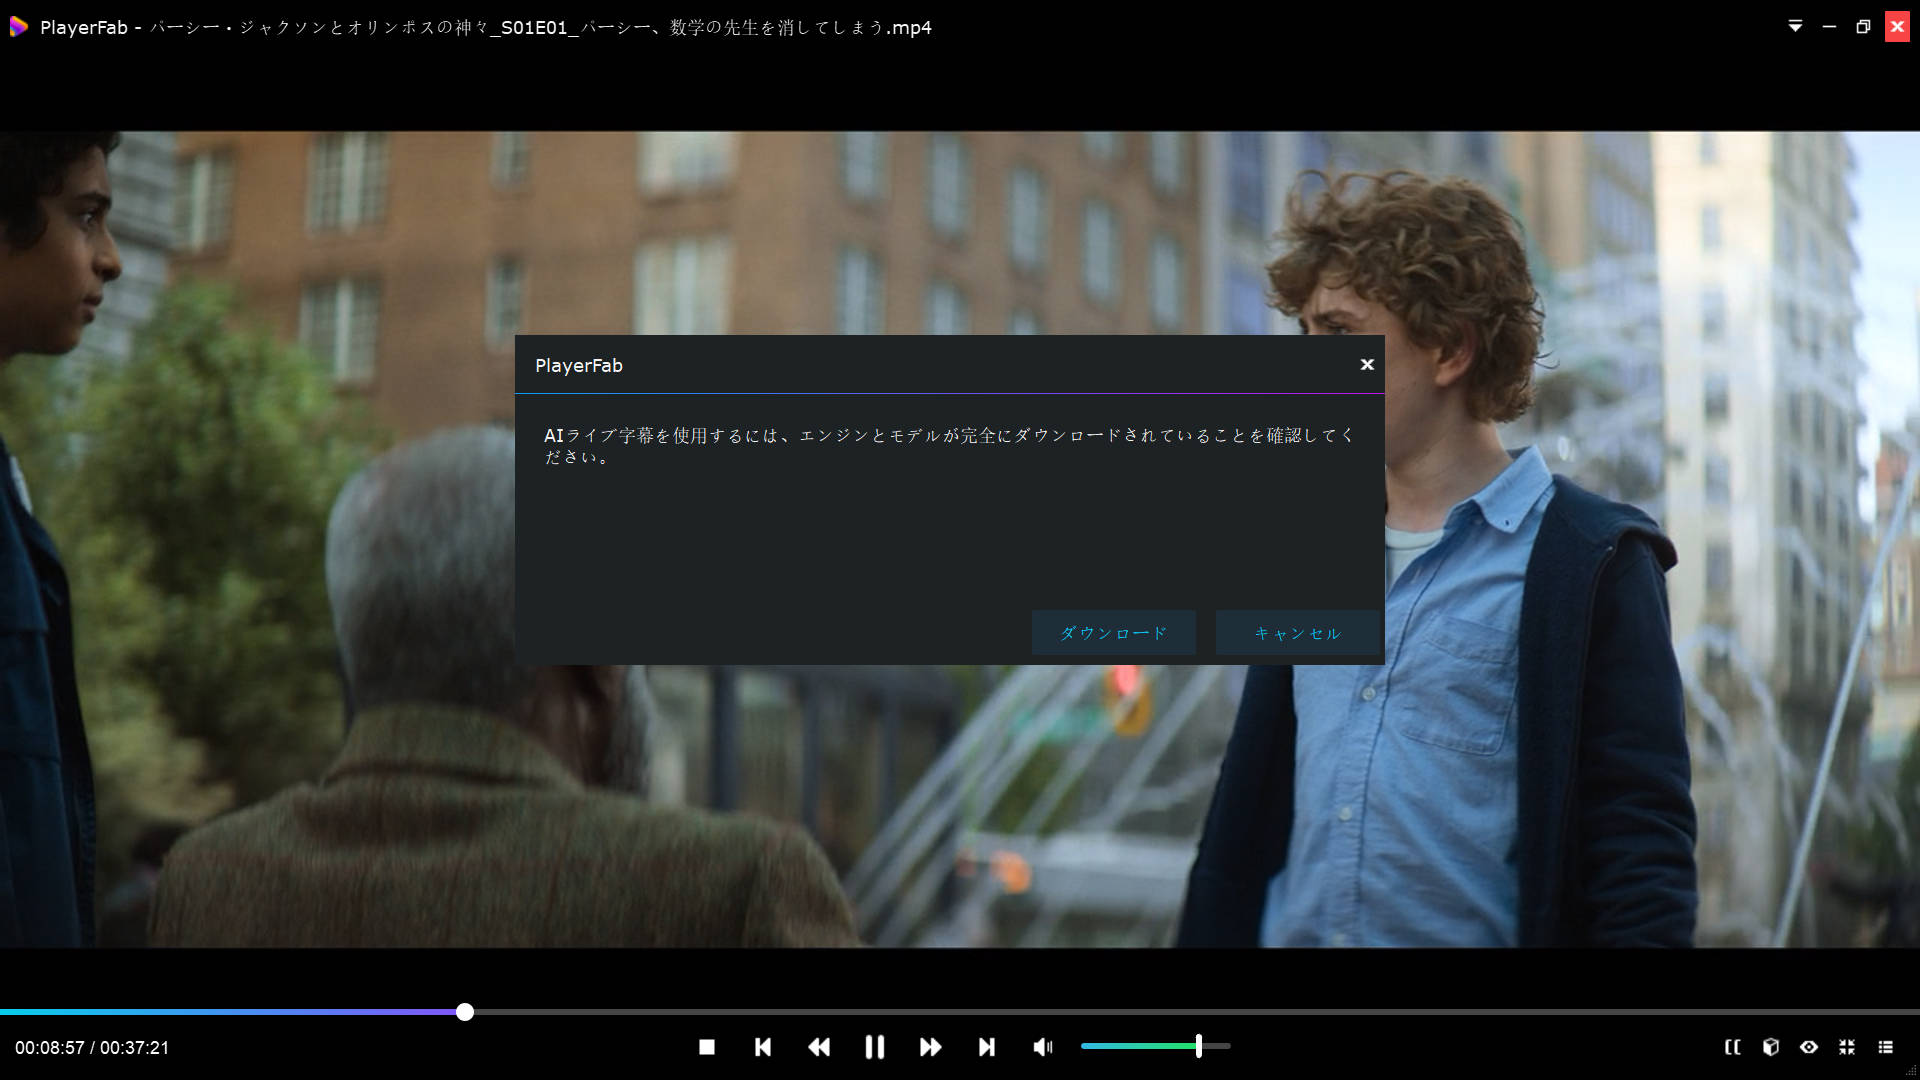Click the キャンセル button in dialog
The height and width of the screenshot is (1080, 1920).
(1297, 633)
